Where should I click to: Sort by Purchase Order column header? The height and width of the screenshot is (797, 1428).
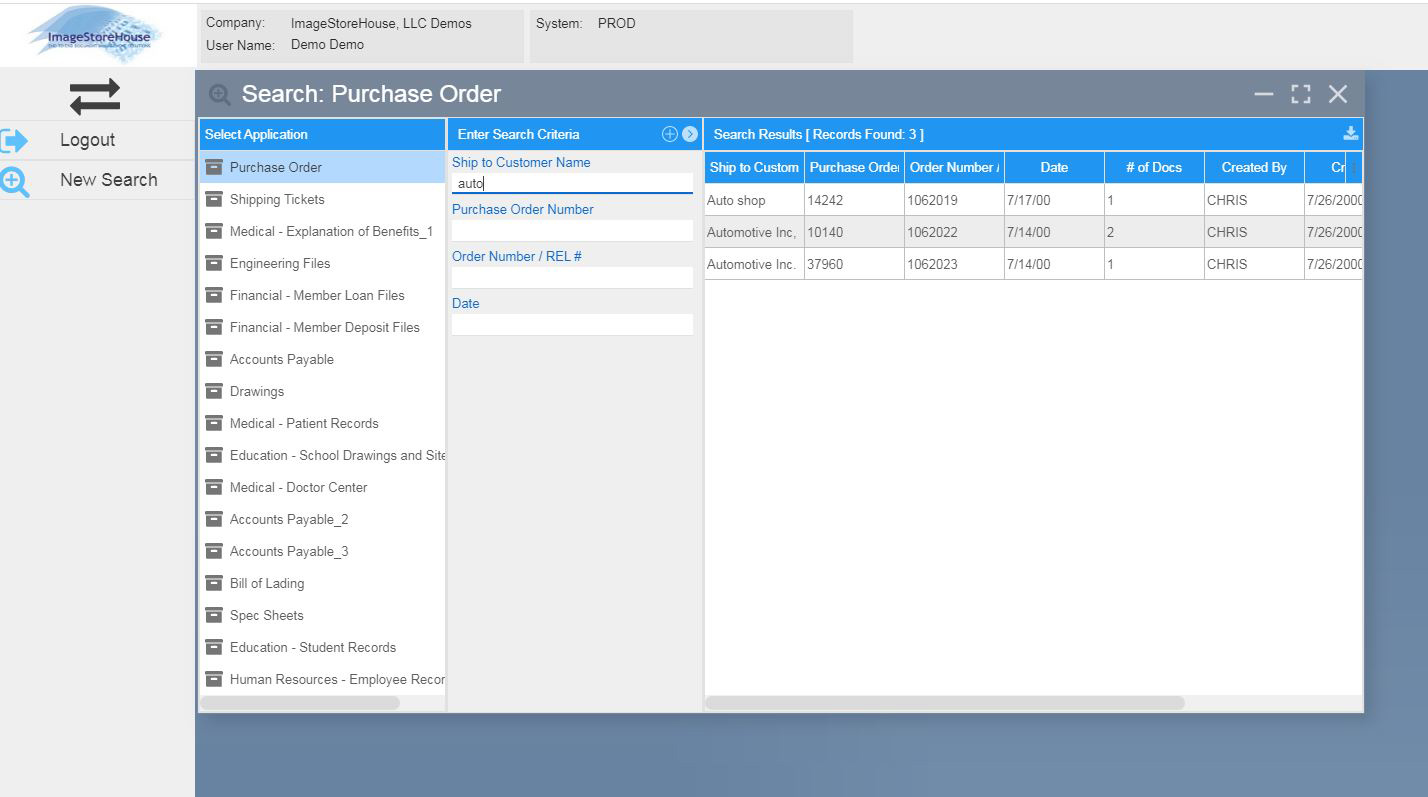click(854, 167)
